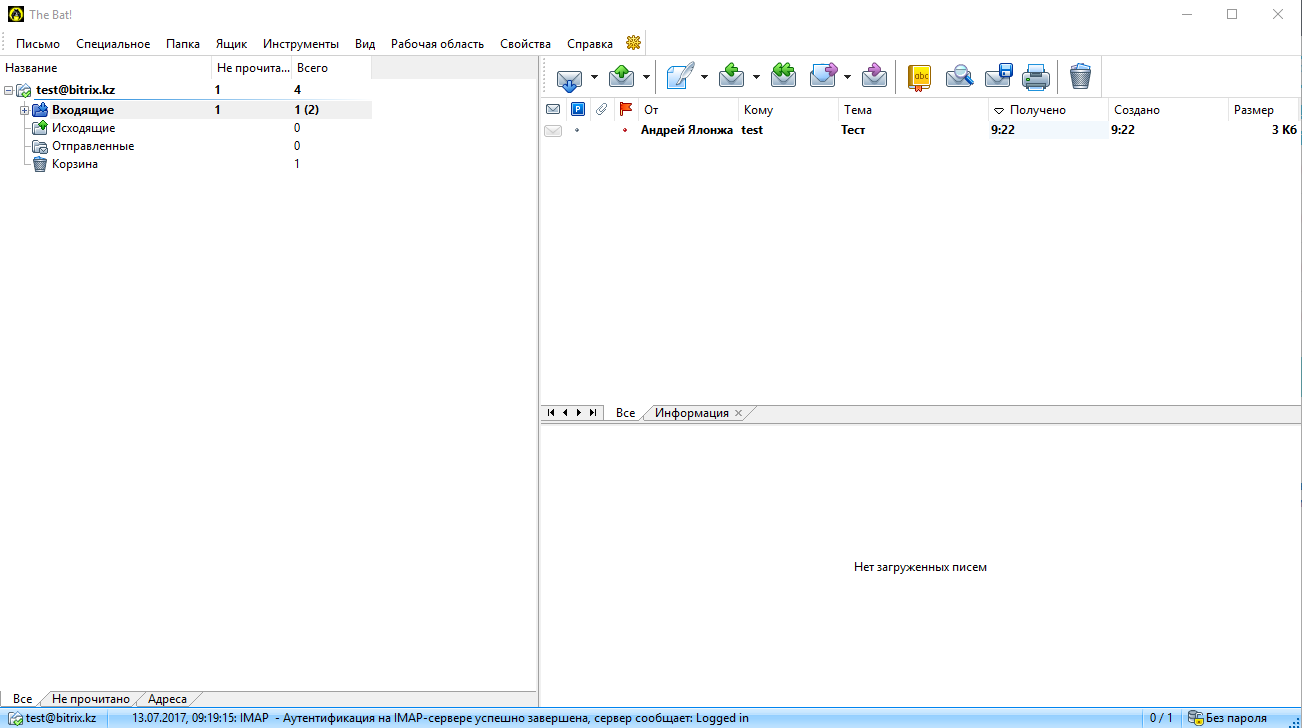This screenshot has width=1302, height=728.
Task: Select the Корзина folder
Action: 74,164
